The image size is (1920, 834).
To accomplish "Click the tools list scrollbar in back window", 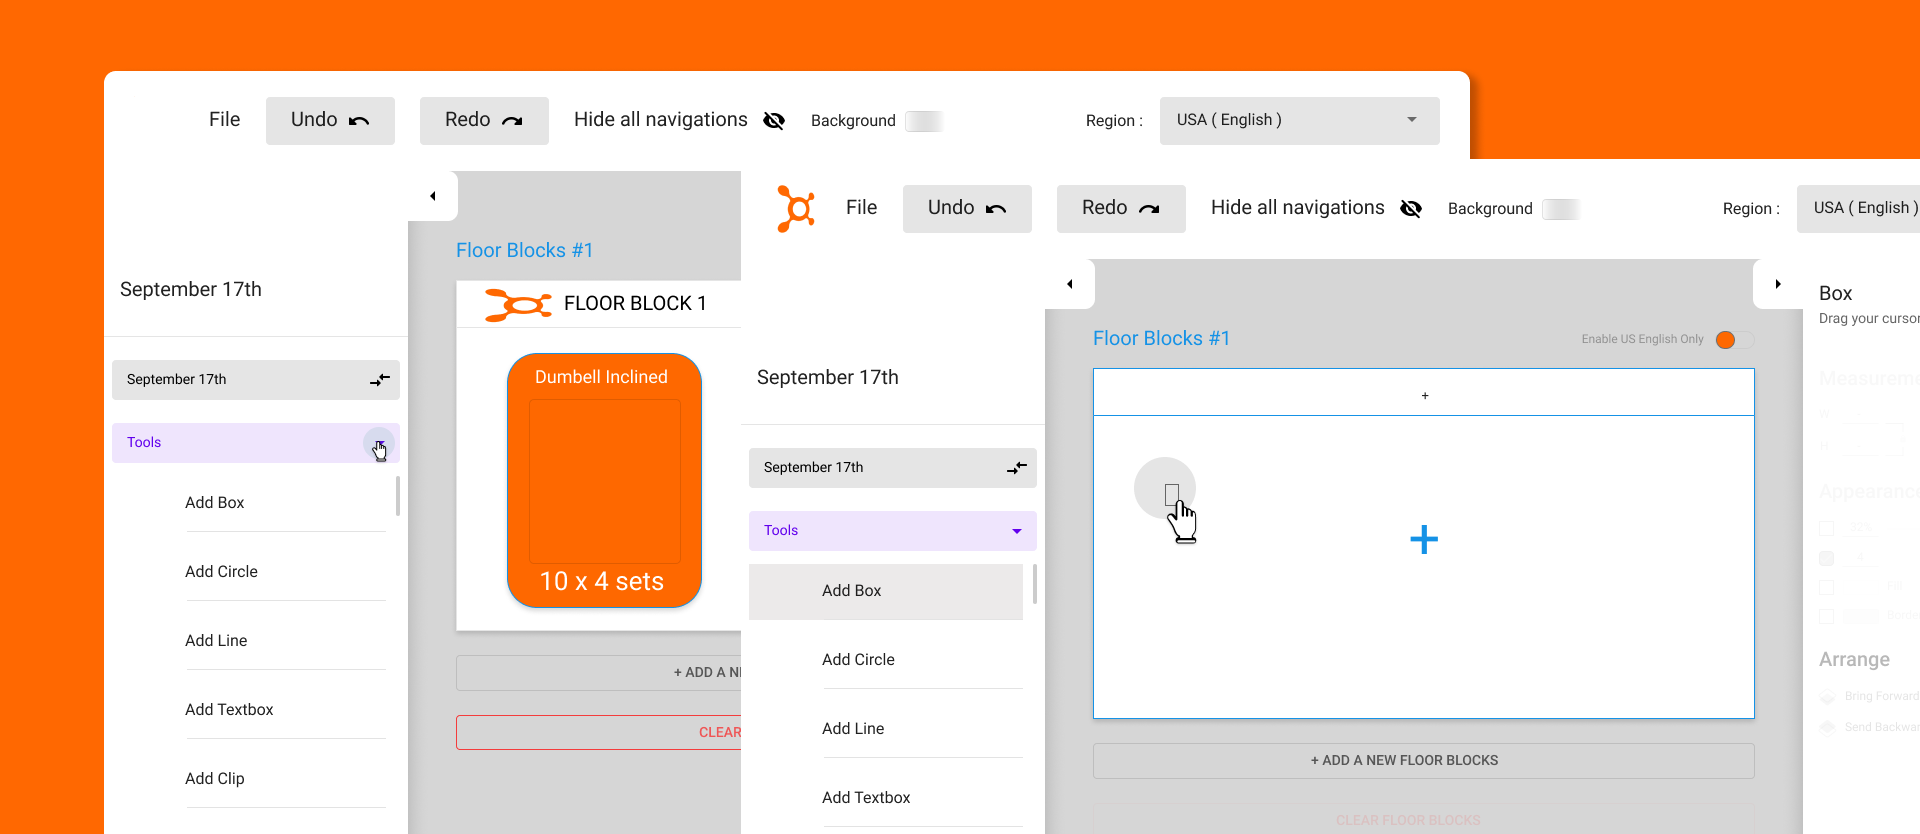I will 398,496.
